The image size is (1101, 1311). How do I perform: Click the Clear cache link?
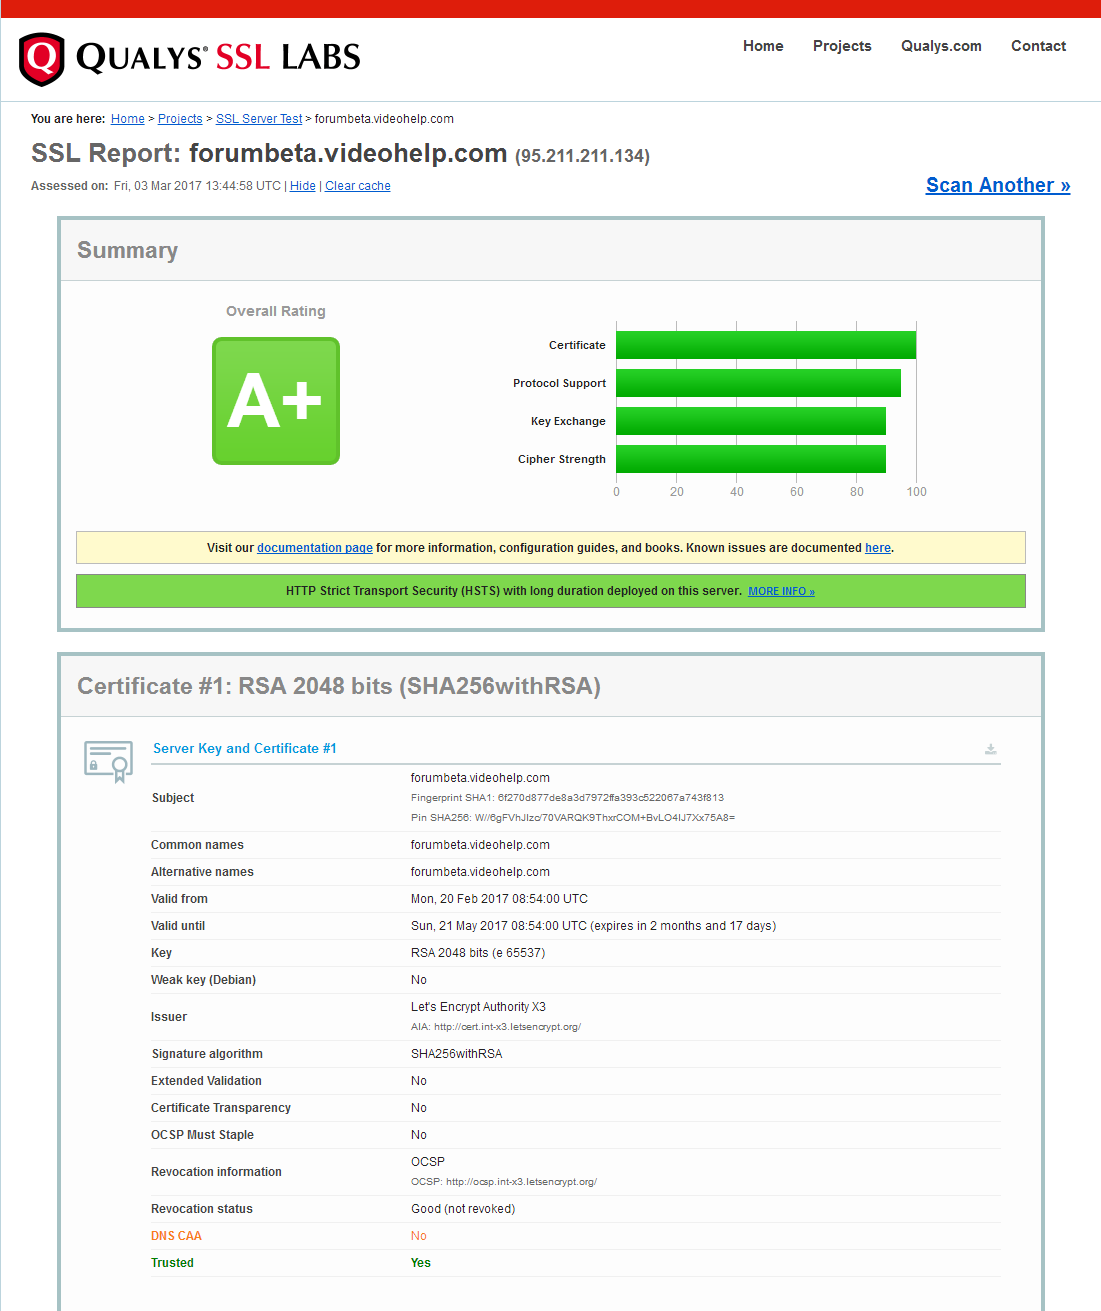(x=358, y=186)
